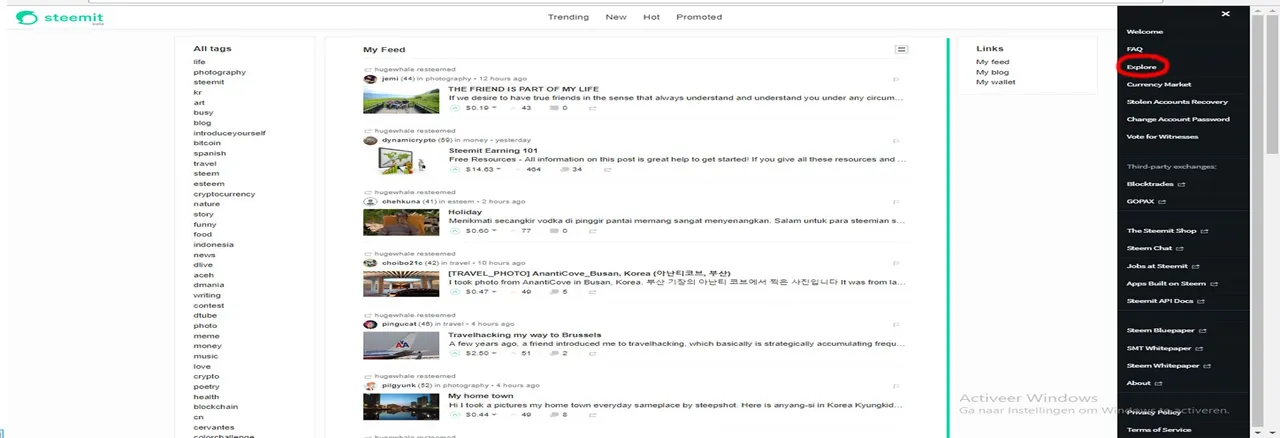
Task: Click pilgyunk's avatar icon
Action: pyautogui.click(x=370, y=385)
